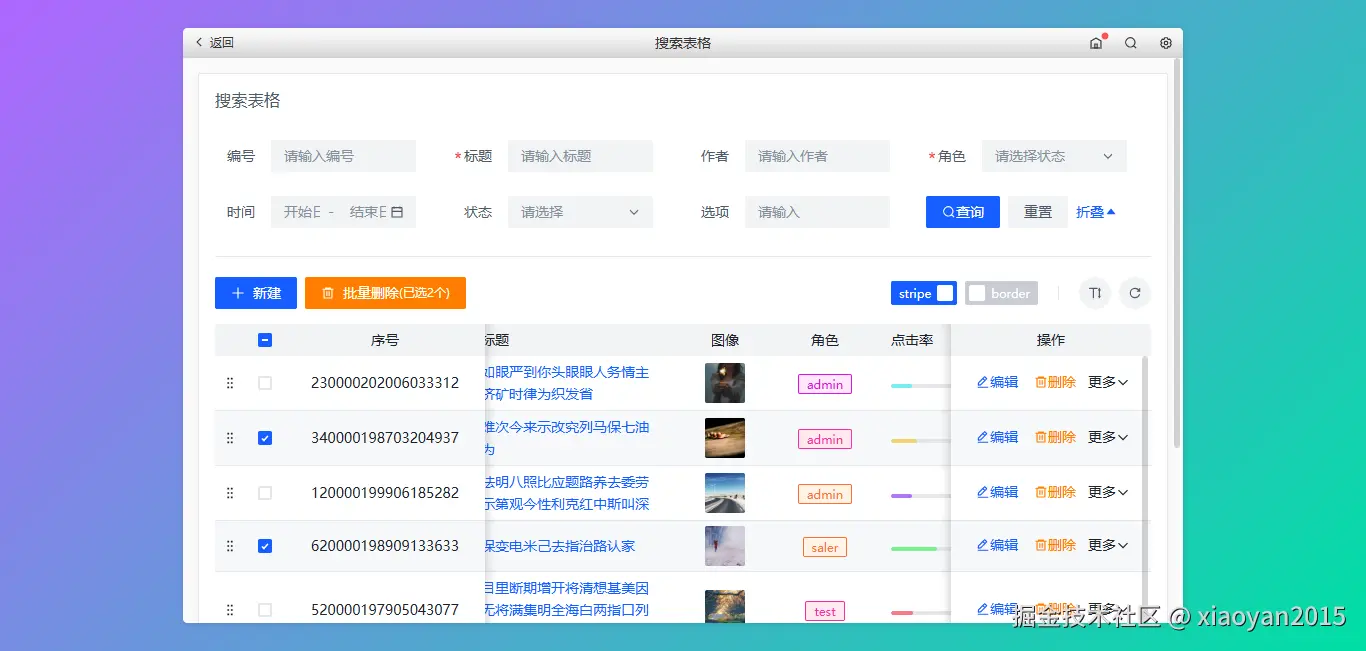Refresh the table with the reload icon

click(x=1135, y=293)
